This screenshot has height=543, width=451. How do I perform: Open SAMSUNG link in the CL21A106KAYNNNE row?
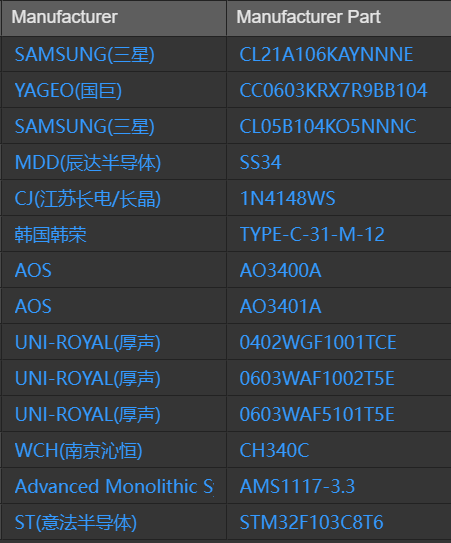pyautogui.click(x=85, y=55)
